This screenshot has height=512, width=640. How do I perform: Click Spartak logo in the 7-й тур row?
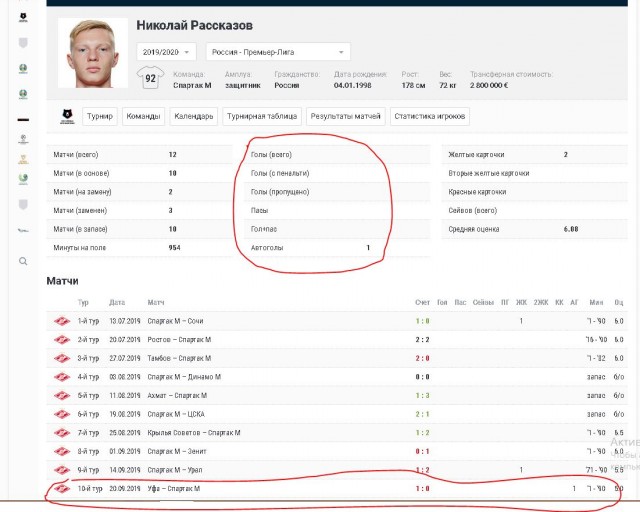tap(62, 433)
